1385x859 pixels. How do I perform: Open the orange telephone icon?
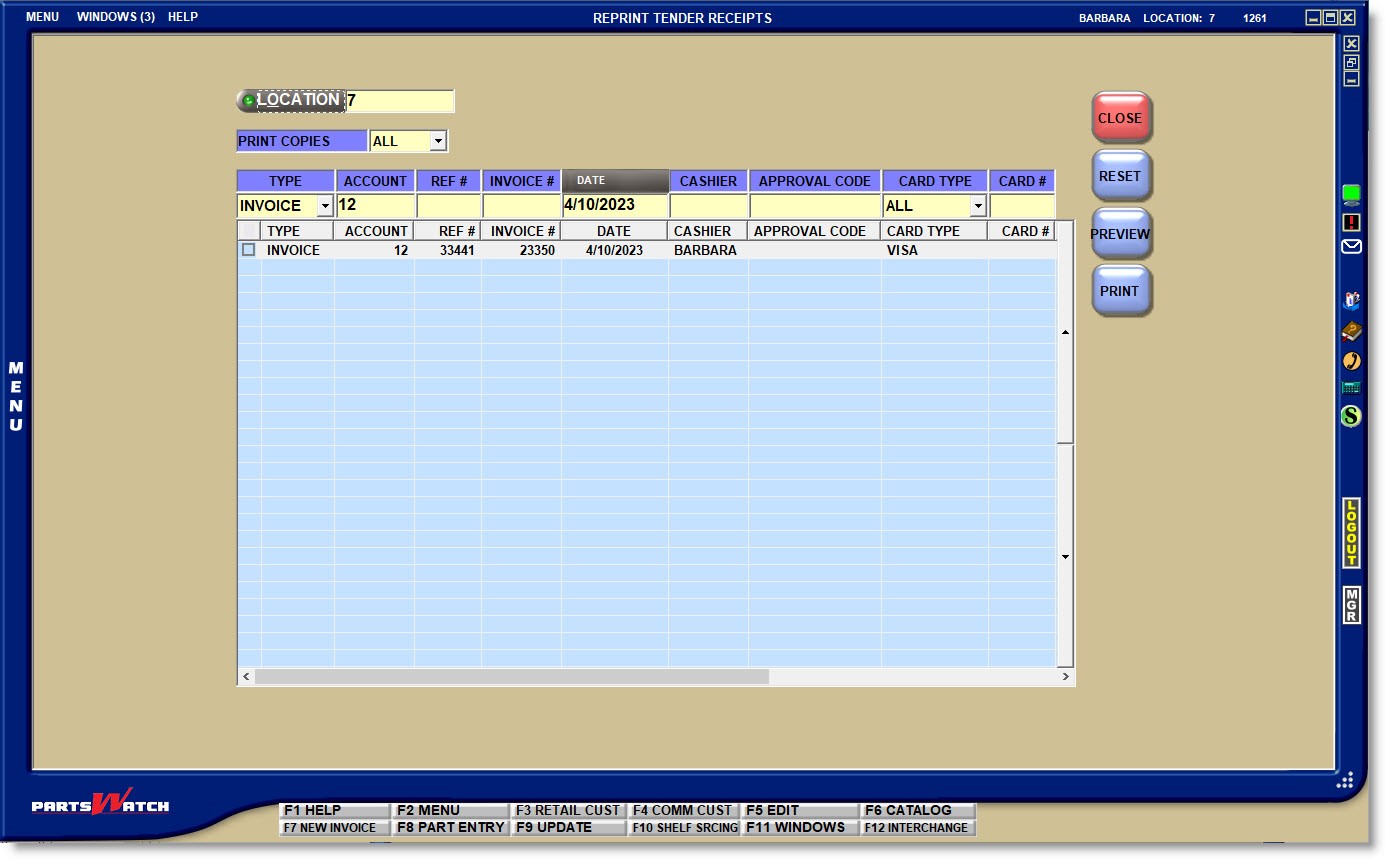[1351, 360]
